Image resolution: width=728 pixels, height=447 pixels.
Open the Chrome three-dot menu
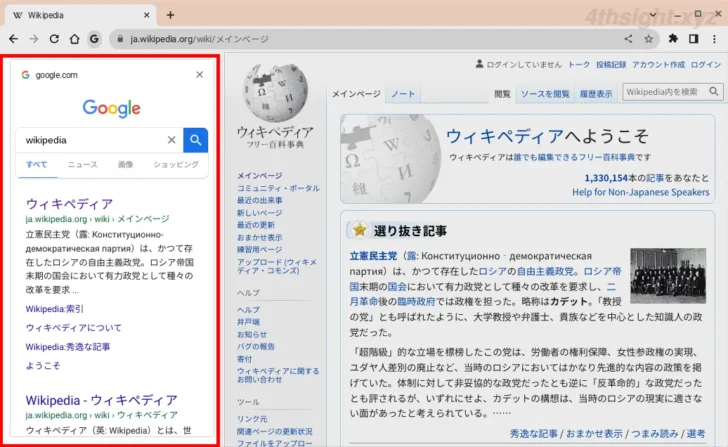(714, 39)
